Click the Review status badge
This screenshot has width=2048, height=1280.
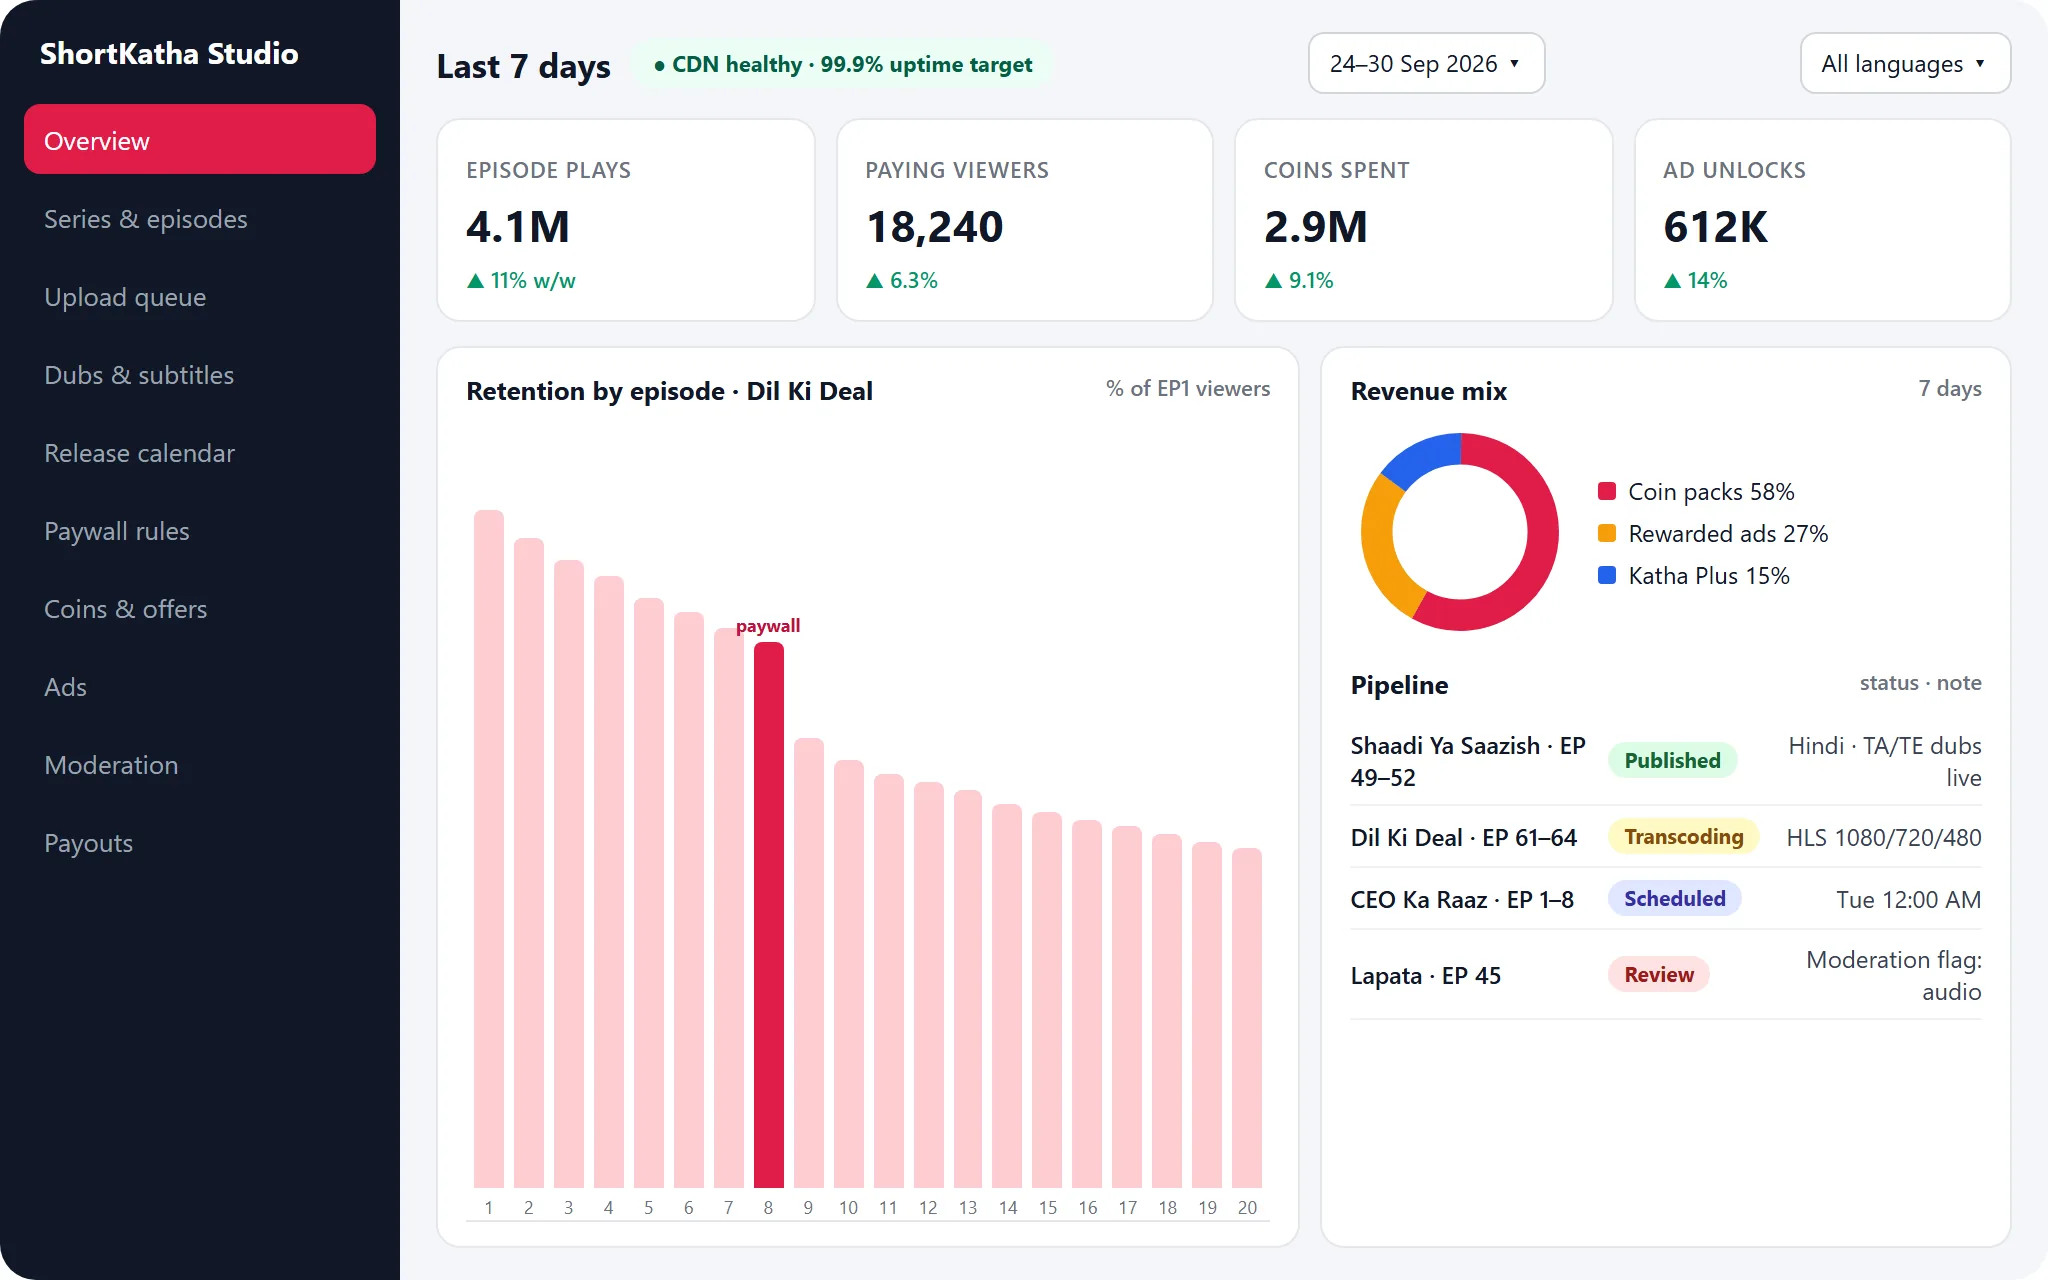(1658, 974)
